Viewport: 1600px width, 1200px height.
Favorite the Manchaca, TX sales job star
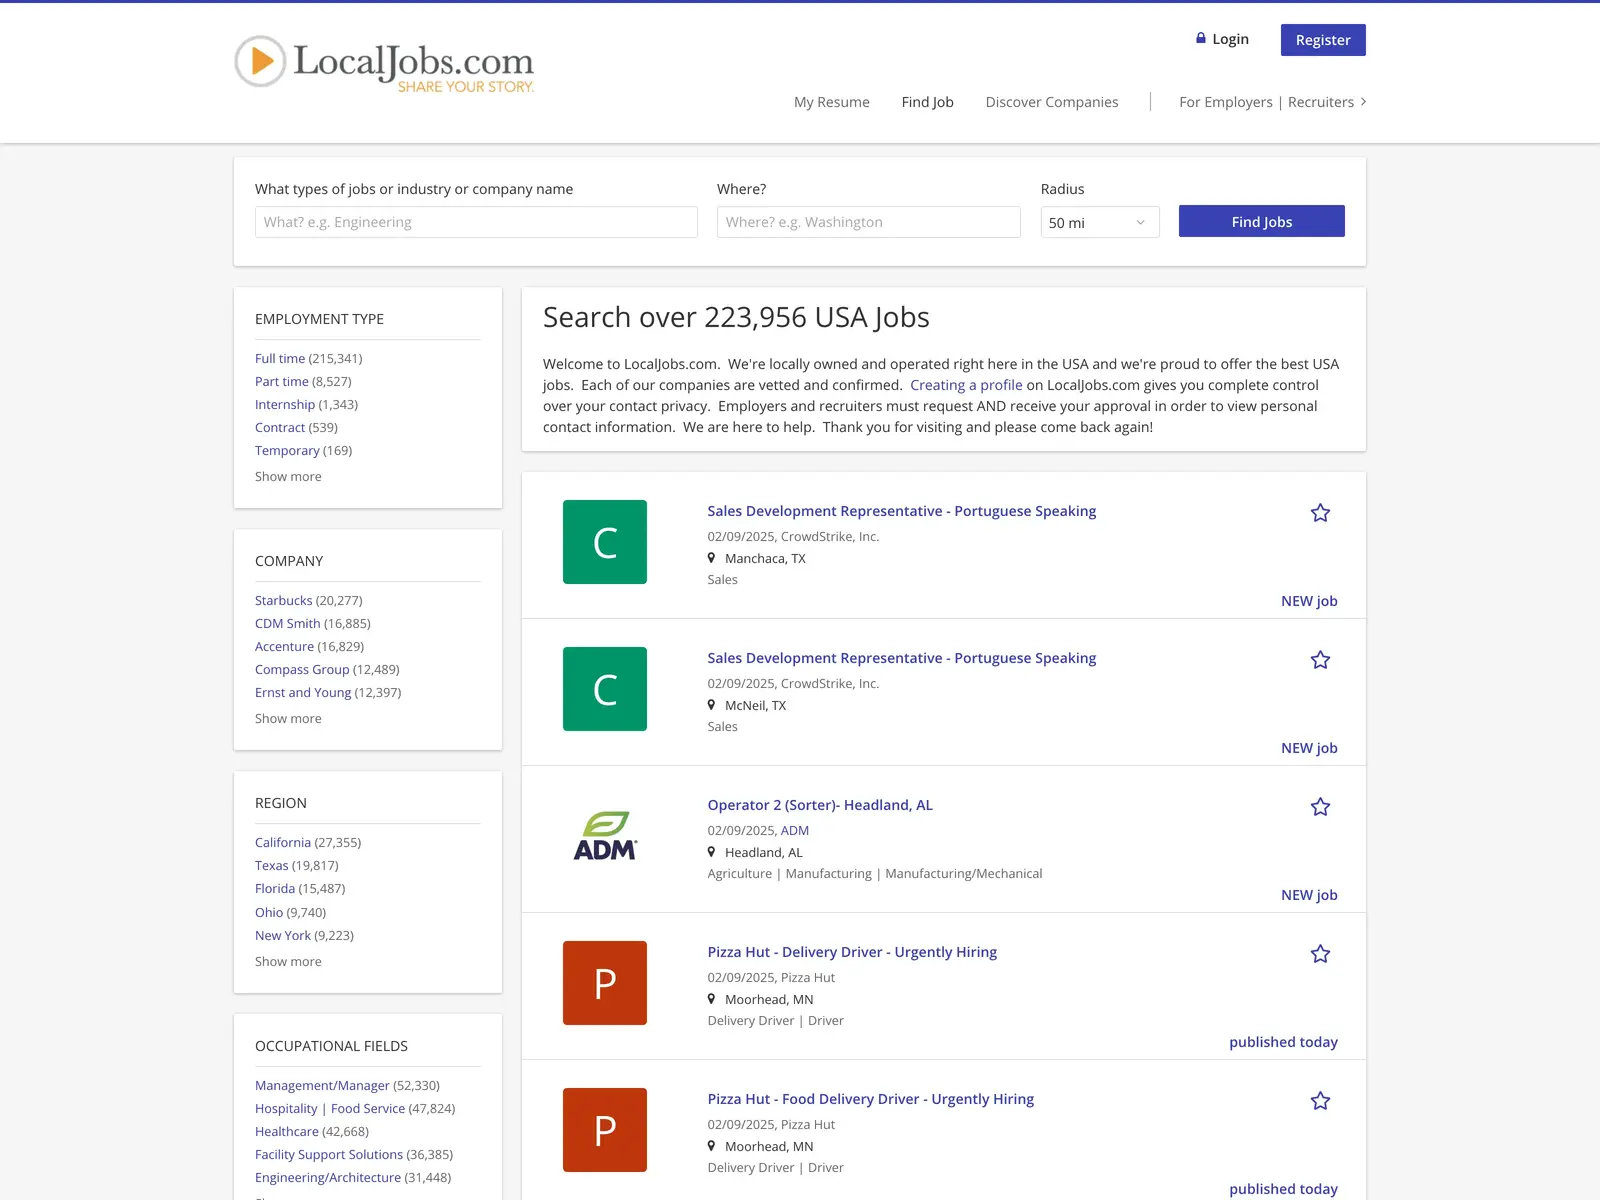coord(1320,513)
